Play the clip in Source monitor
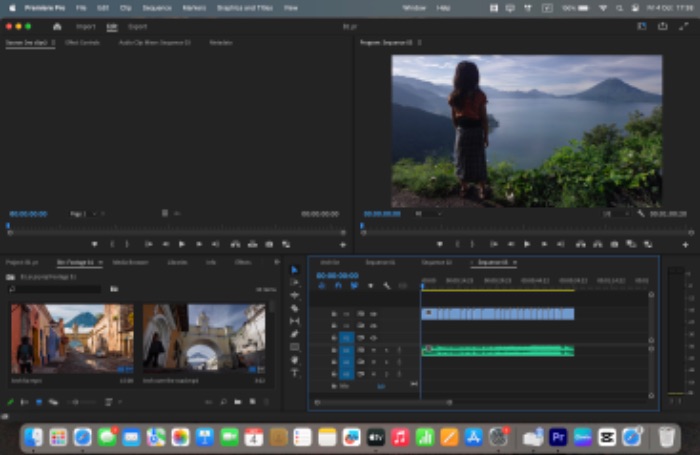Viewport: 700px width, 455px height. 182,244
